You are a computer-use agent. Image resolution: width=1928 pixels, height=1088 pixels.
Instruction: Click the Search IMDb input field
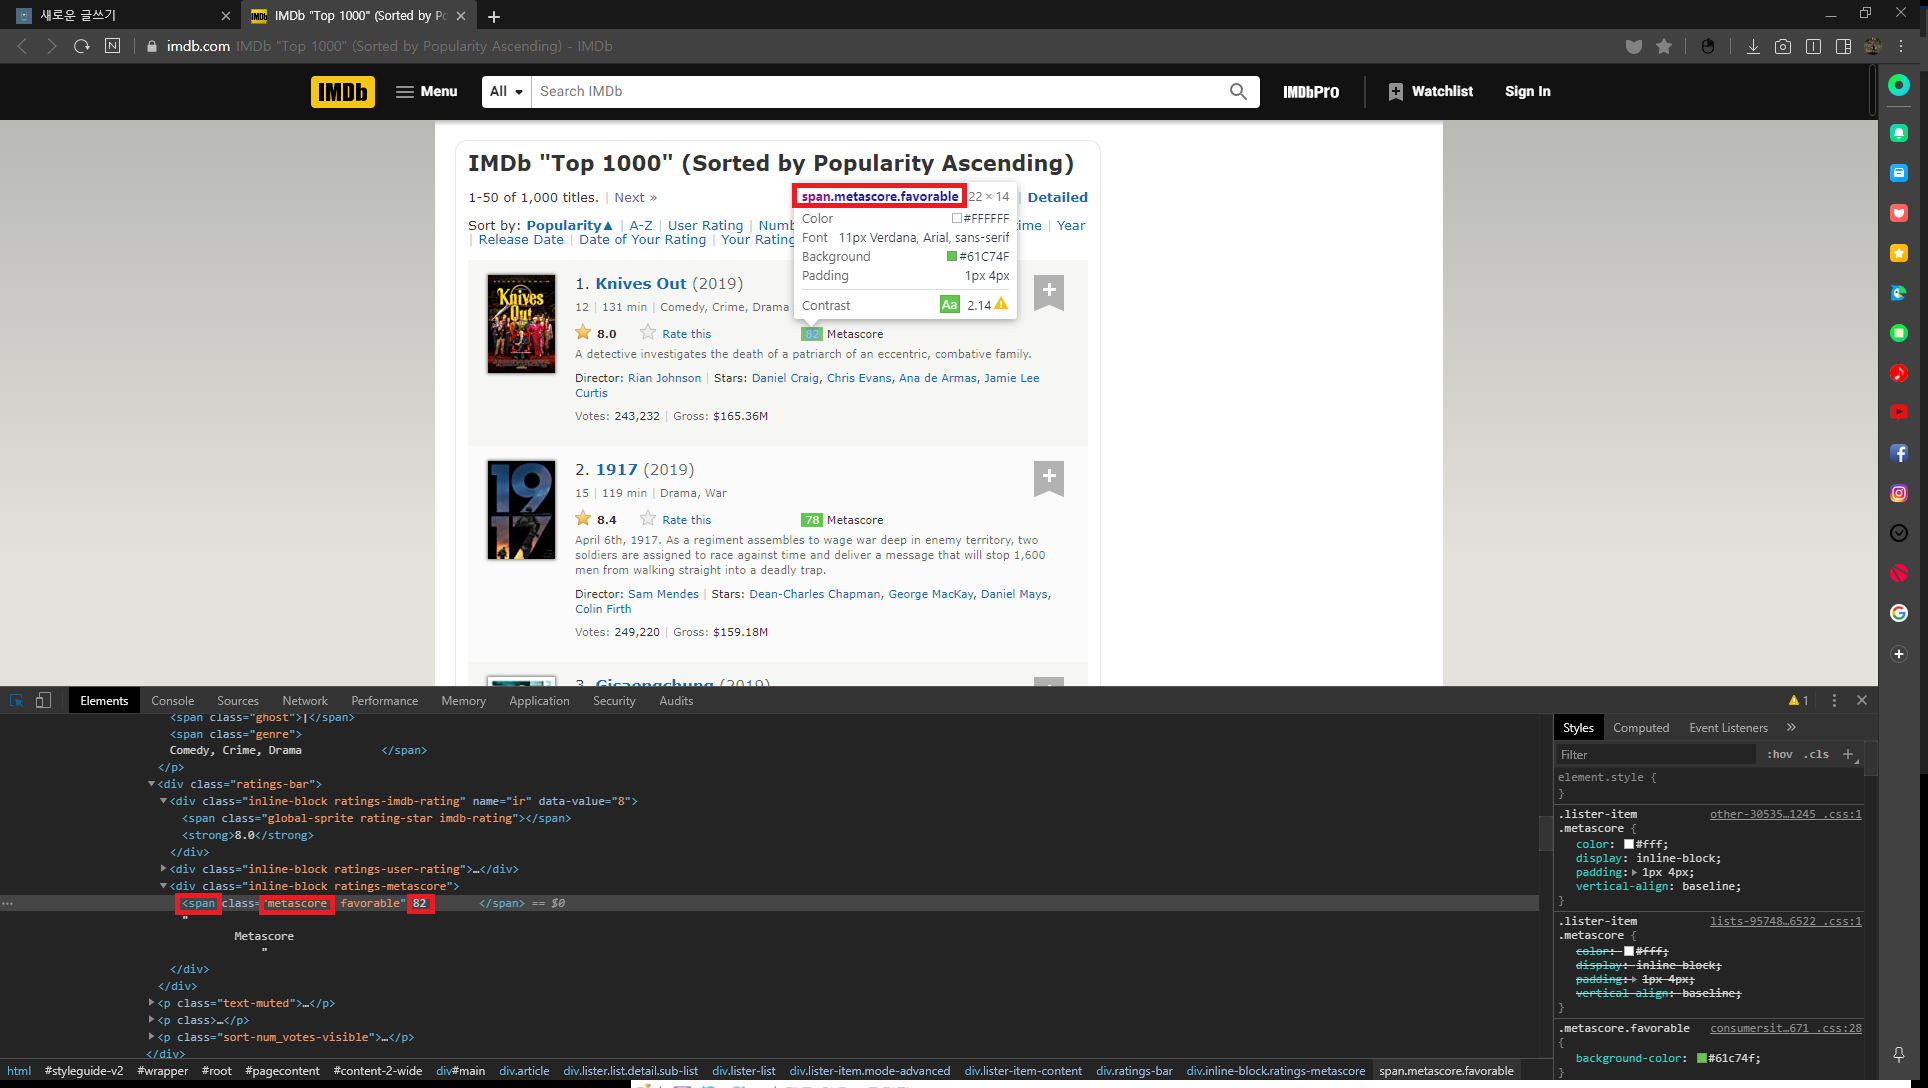[880, 91]
